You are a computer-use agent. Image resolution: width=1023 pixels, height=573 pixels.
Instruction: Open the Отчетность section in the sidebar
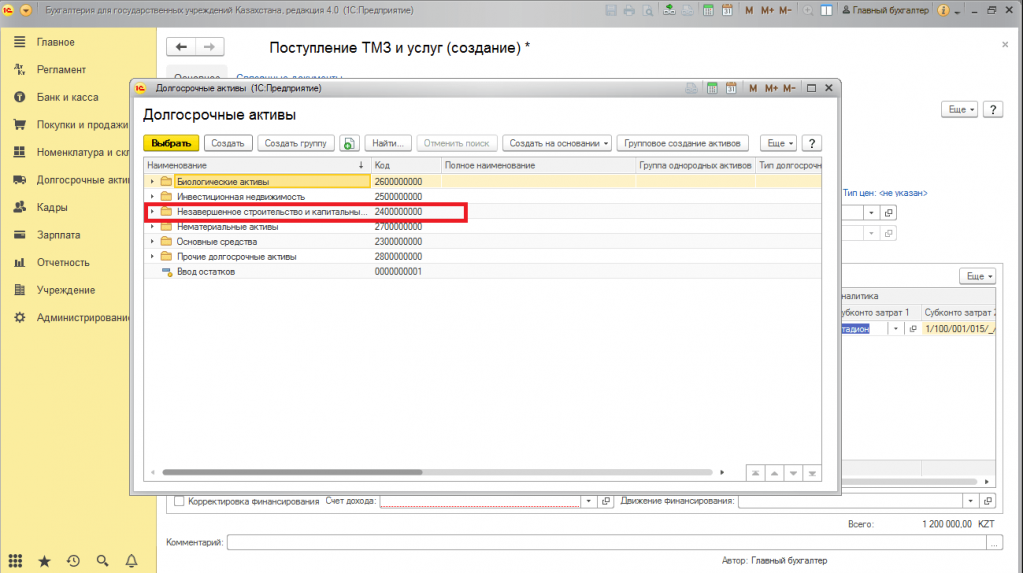tap(63, 262)
